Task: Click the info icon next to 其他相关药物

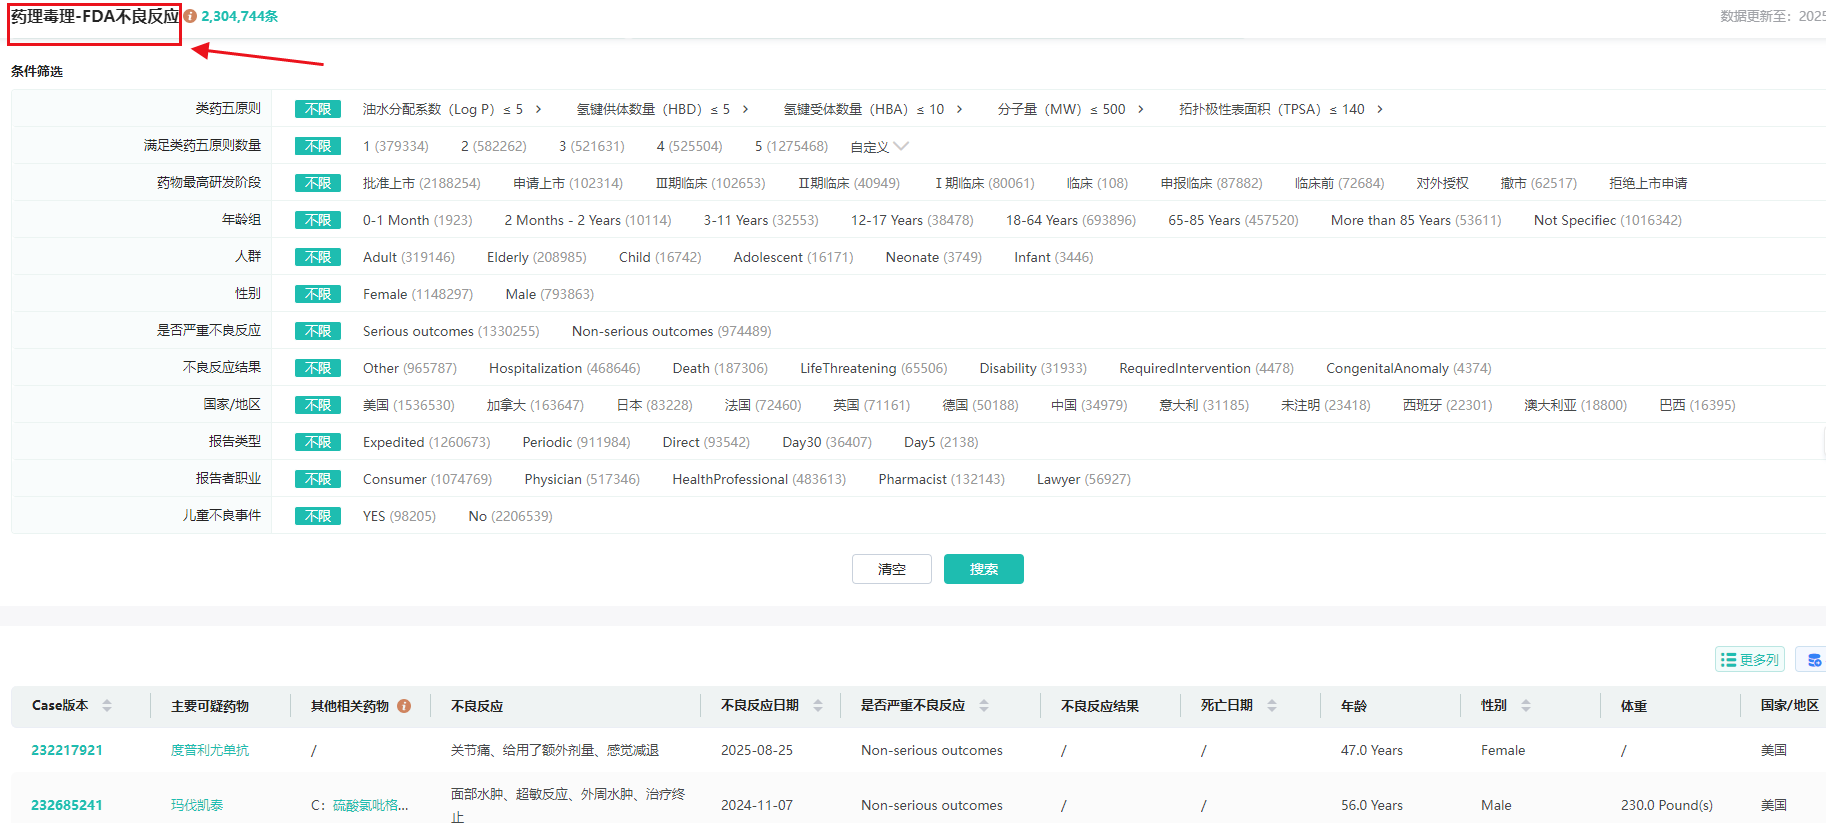Action: tap(404, 706)
